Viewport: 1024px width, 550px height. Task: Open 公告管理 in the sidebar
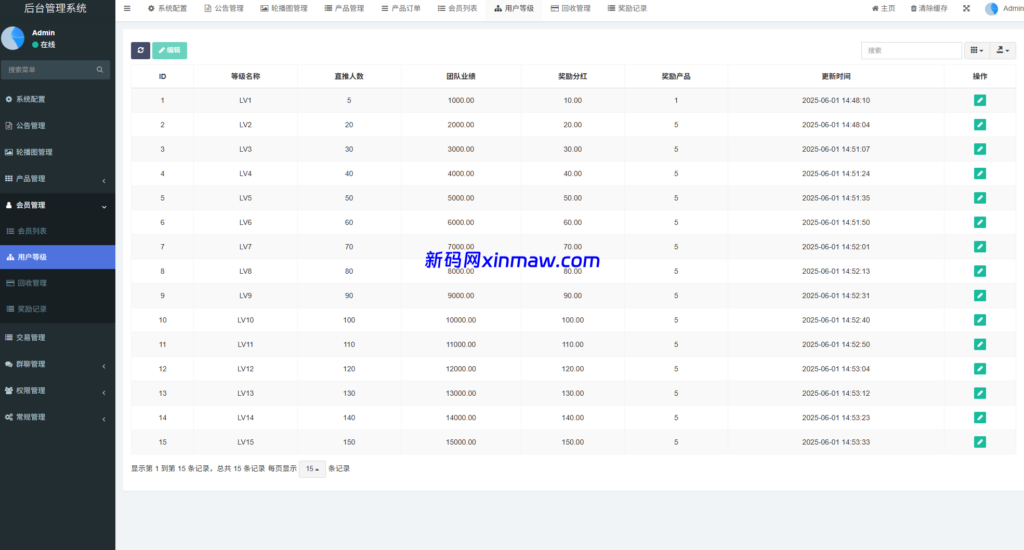coord(57,125)
